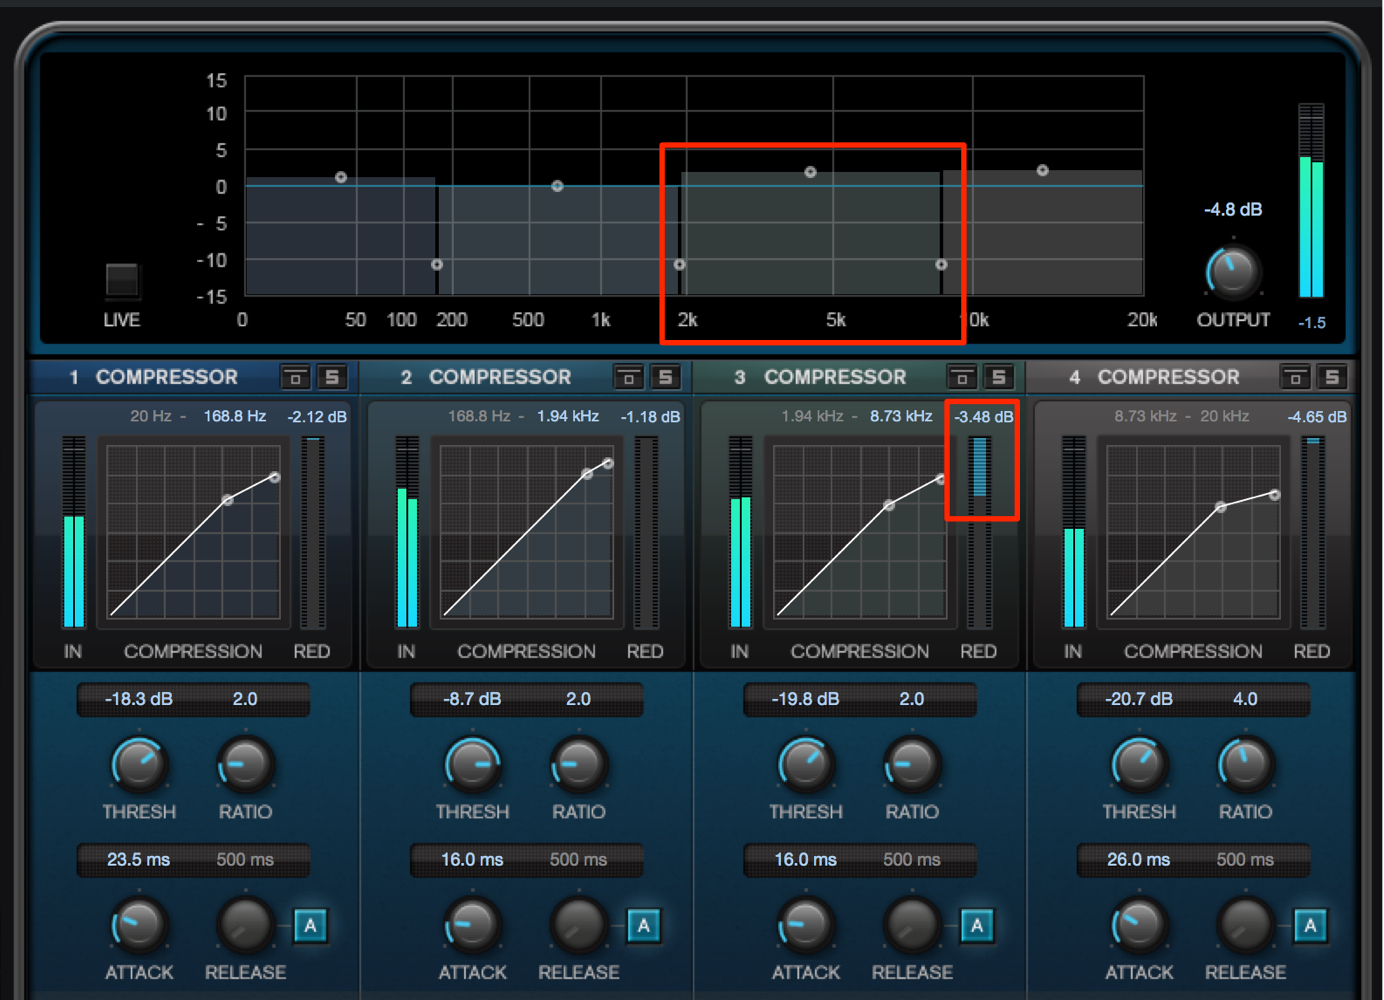This screenshot has width=1384, height=1000.
Task: Click the 4.0 ratio value of band 4
Action: (1245, 699)
